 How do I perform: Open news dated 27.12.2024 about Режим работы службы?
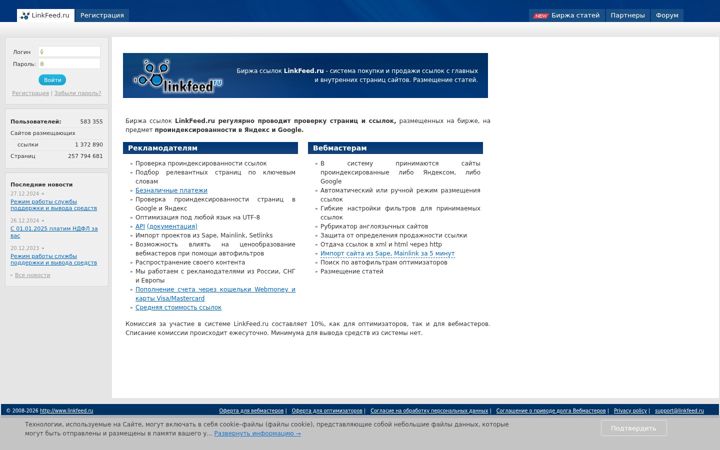click(54, 205)
